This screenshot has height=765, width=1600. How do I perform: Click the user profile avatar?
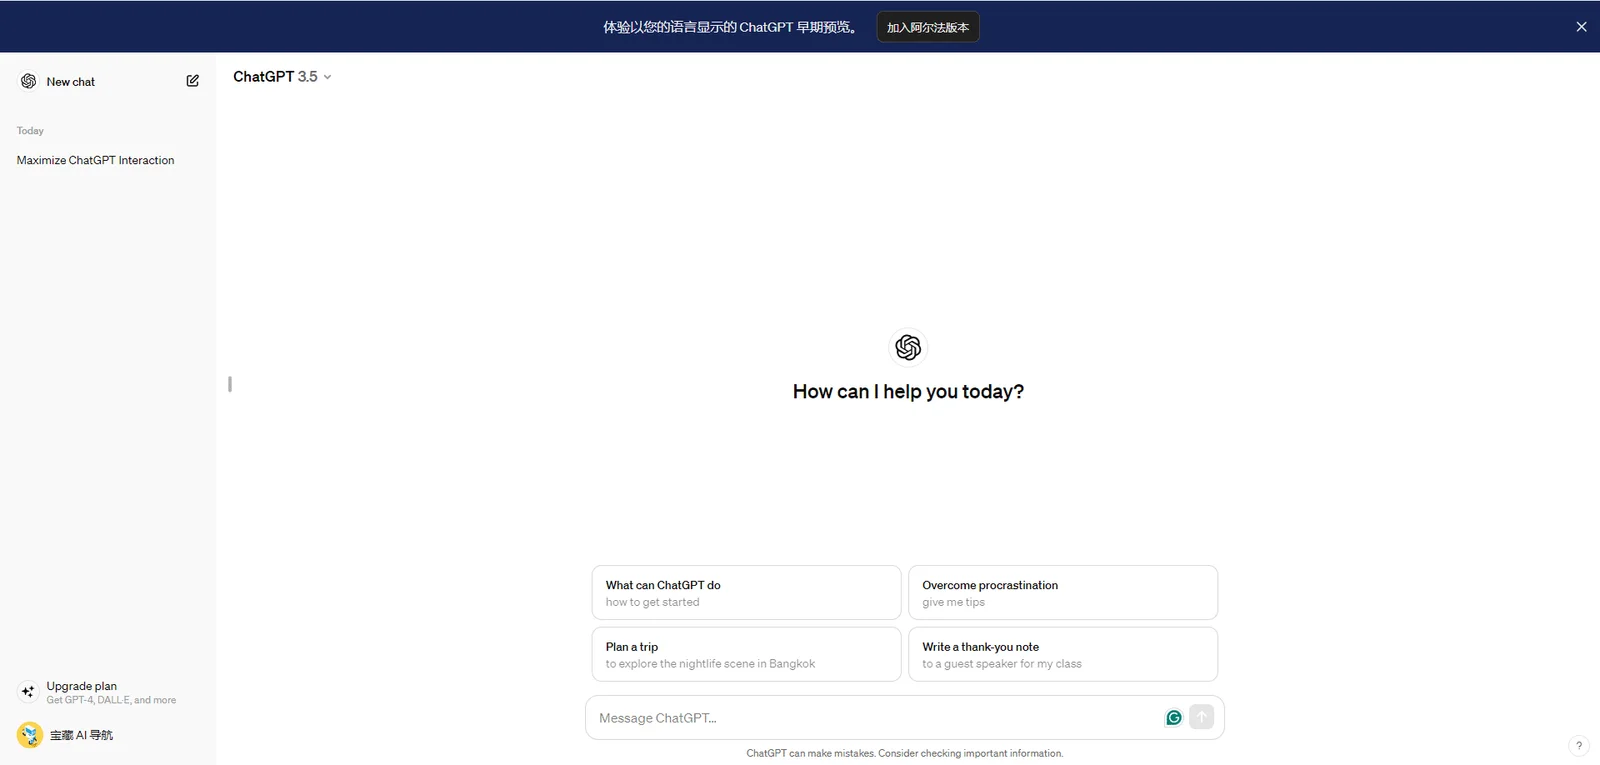coord(30,735)
